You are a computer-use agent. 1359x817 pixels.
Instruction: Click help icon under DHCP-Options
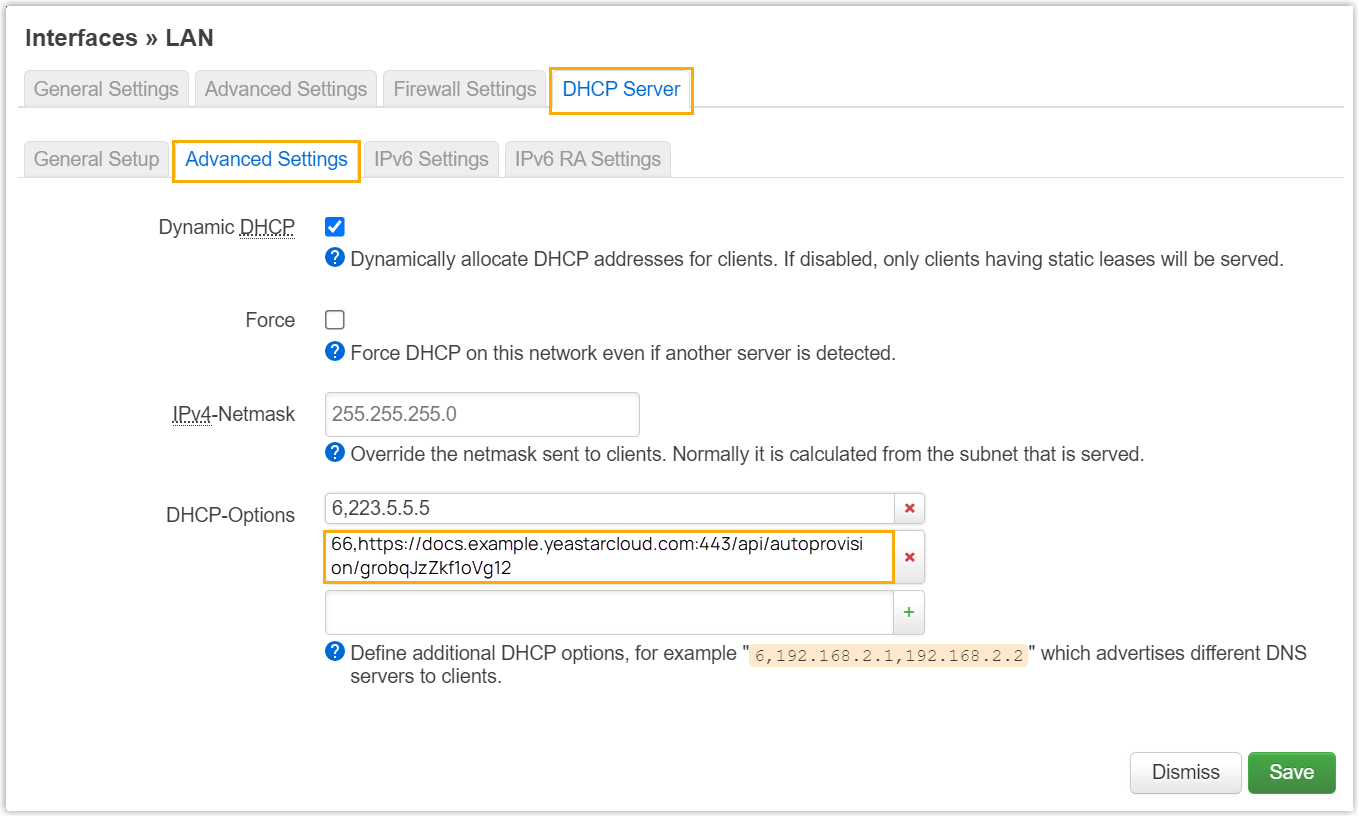point(335,652)
